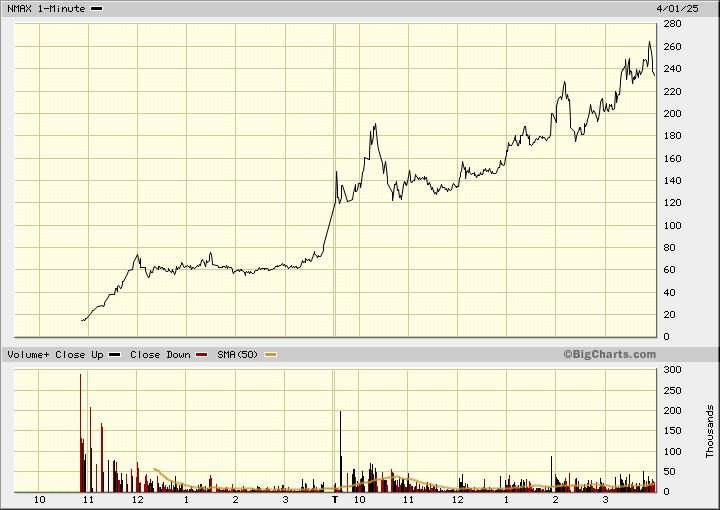Click the price line's highest peak
This screenshot has width=720, height=510.
649,43
